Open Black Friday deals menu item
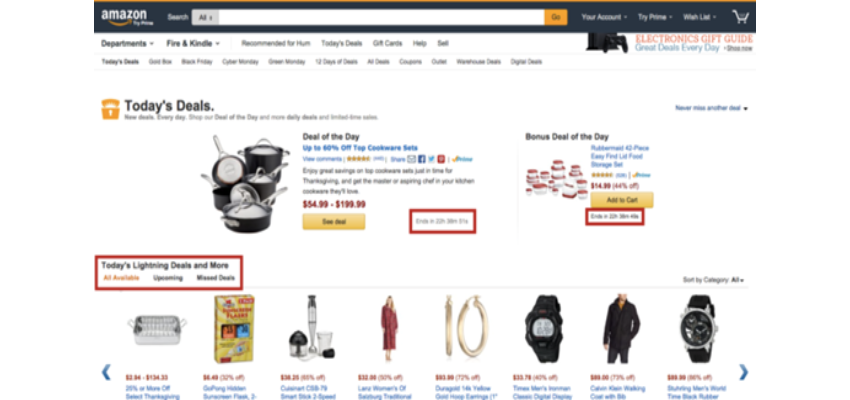850x400 pixels. tap(197, 62)
